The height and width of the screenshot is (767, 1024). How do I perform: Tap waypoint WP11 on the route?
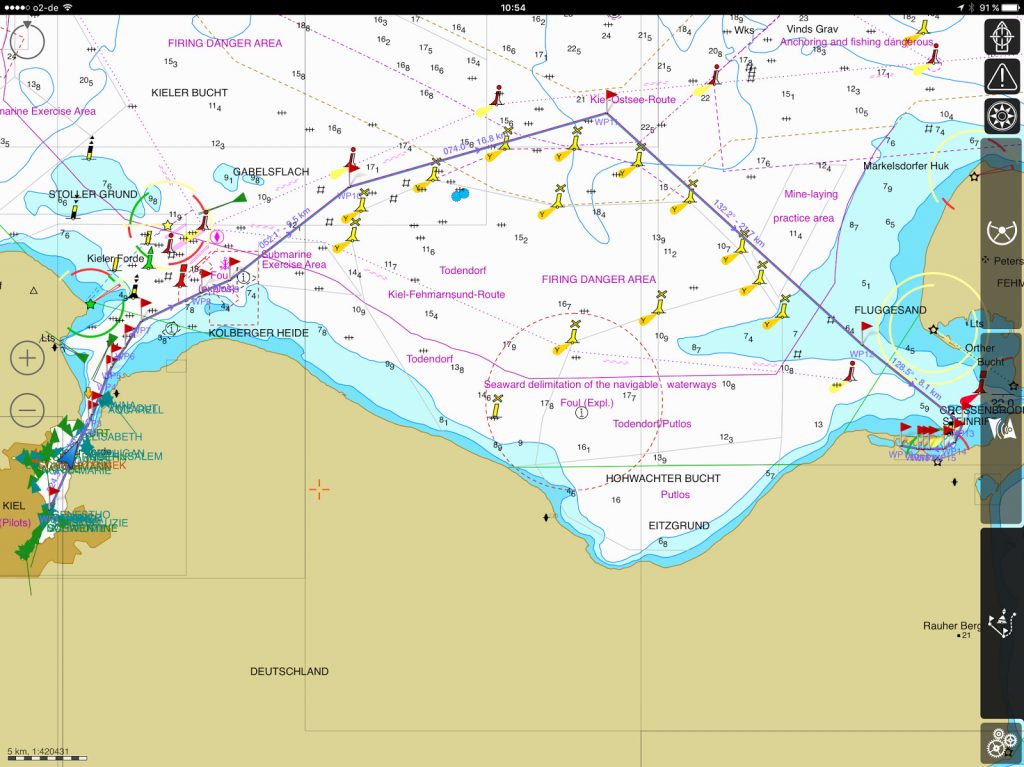tap(605, 121)
